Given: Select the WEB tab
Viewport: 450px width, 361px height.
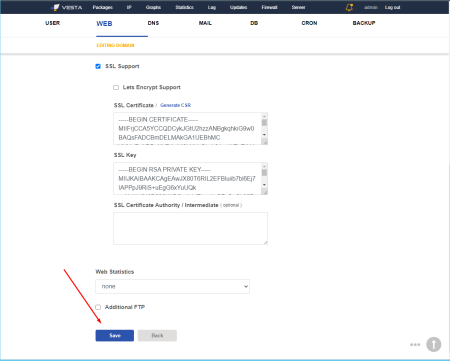Looking at the screenshot, I should (104, 24).
